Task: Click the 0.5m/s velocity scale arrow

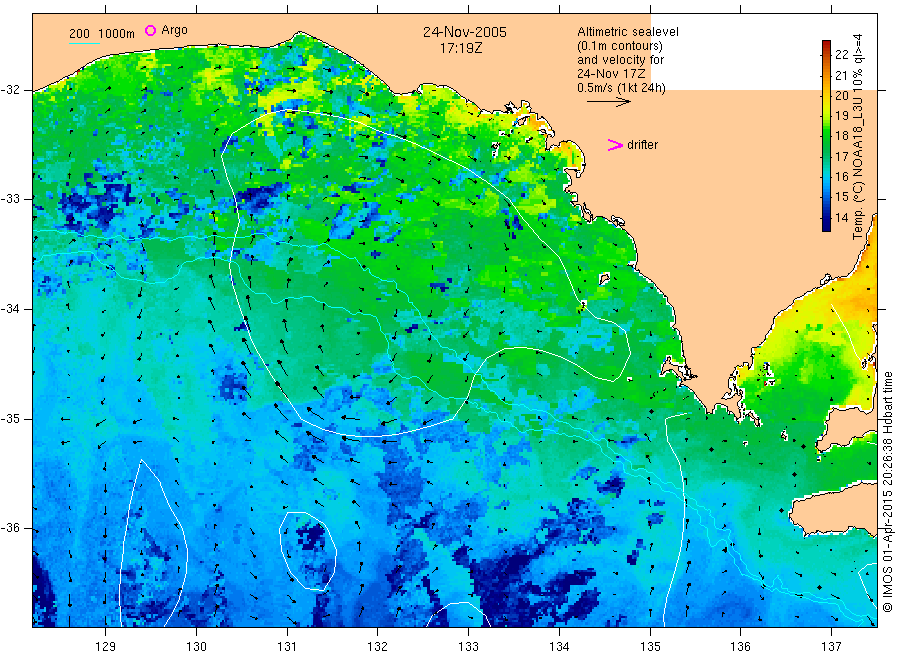Action: coord(608,102)
